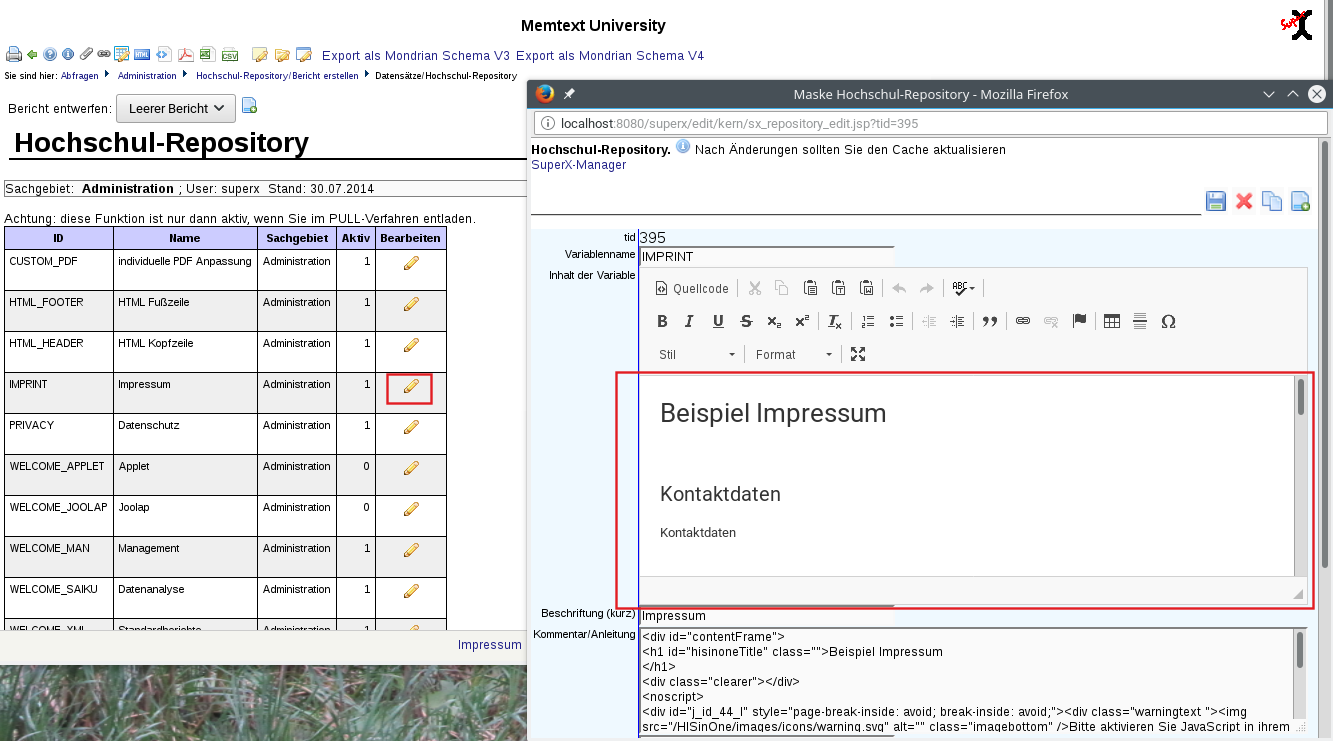
Task: Toggle Quellcode source view in editor
Action: point(692,288)
